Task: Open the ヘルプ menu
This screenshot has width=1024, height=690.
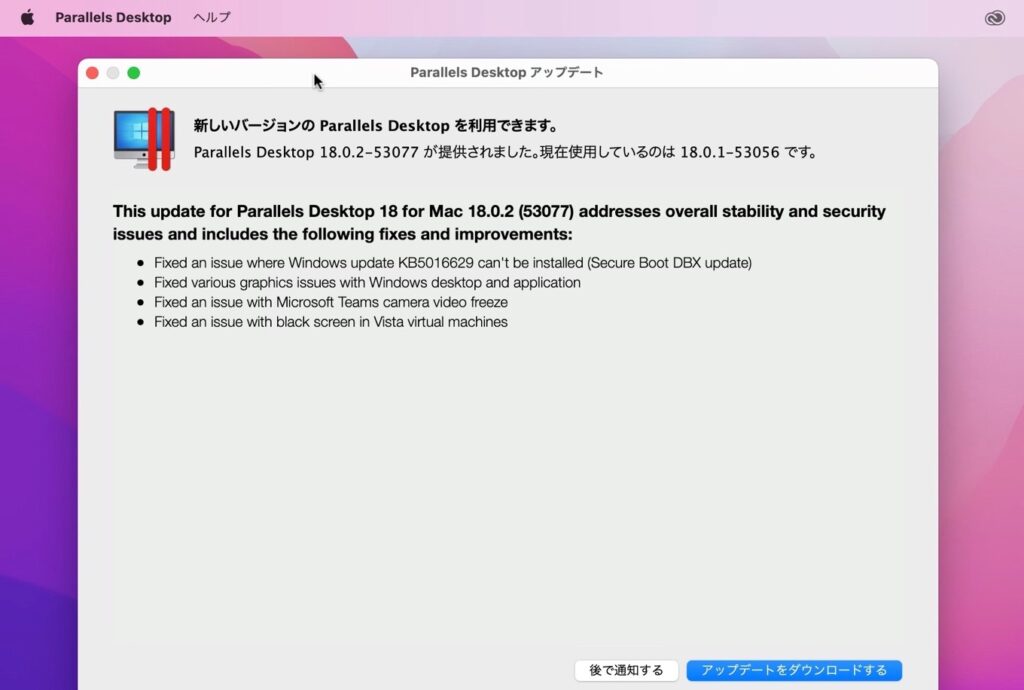Action: click(x=210, y=16)
